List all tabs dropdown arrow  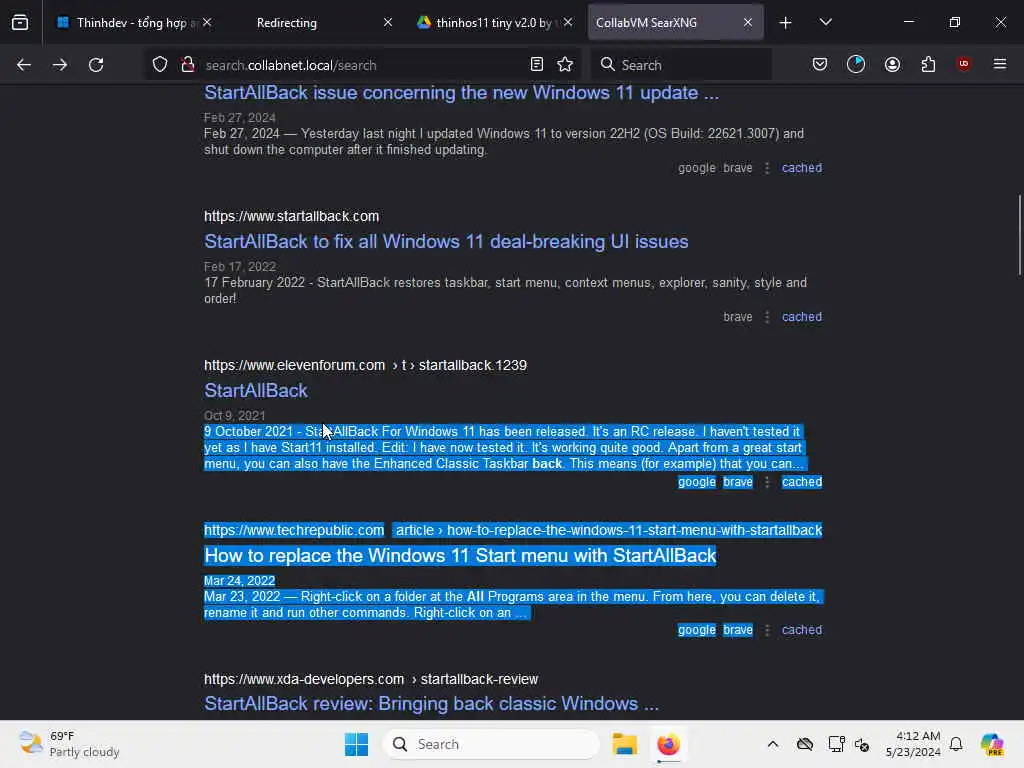825,22
